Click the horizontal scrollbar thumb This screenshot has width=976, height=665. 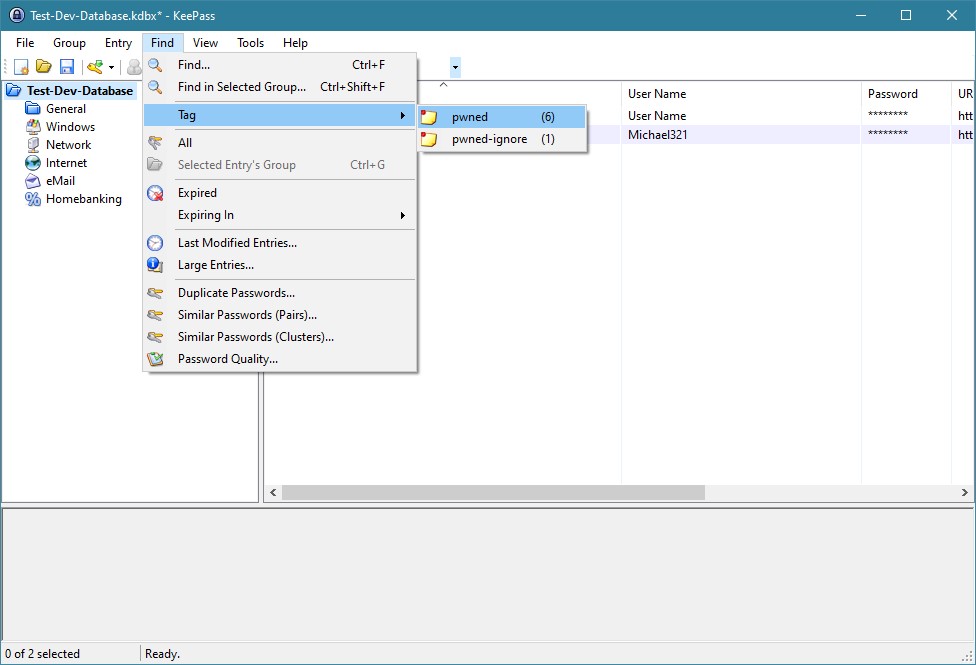coord(493,493)
